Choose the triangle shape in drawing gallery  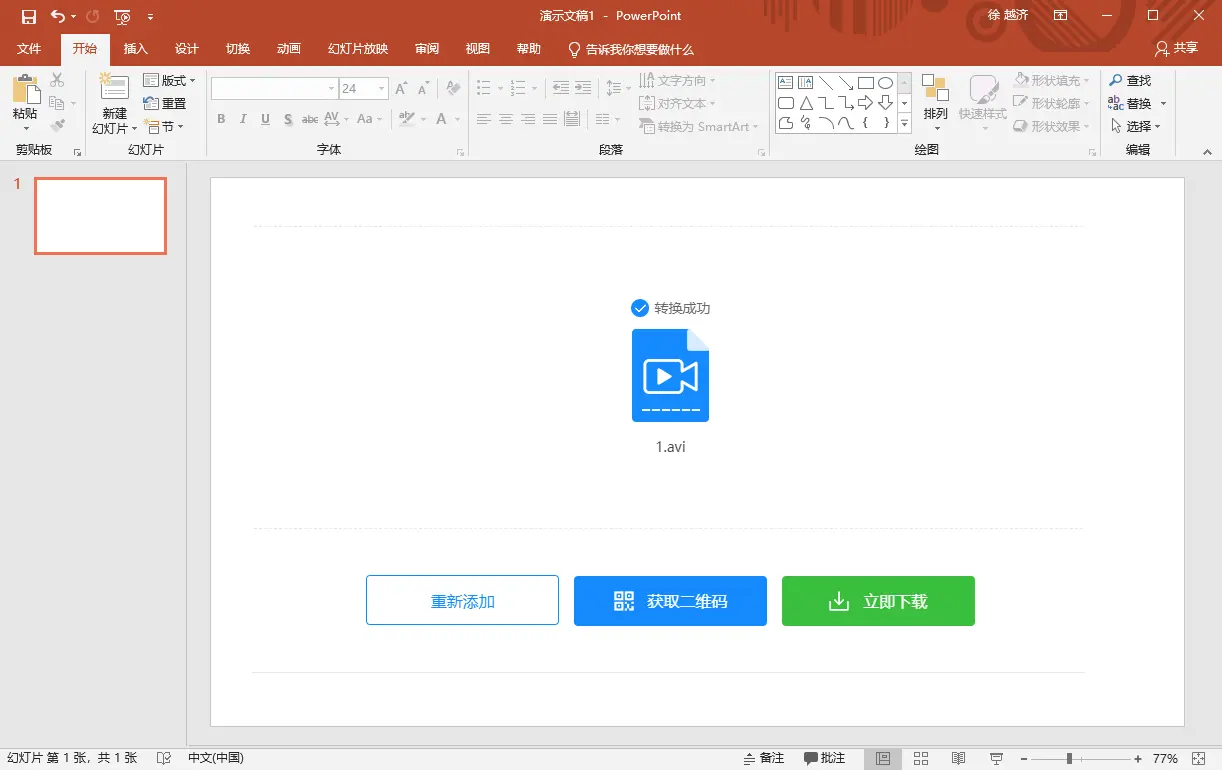pos(805,103)
